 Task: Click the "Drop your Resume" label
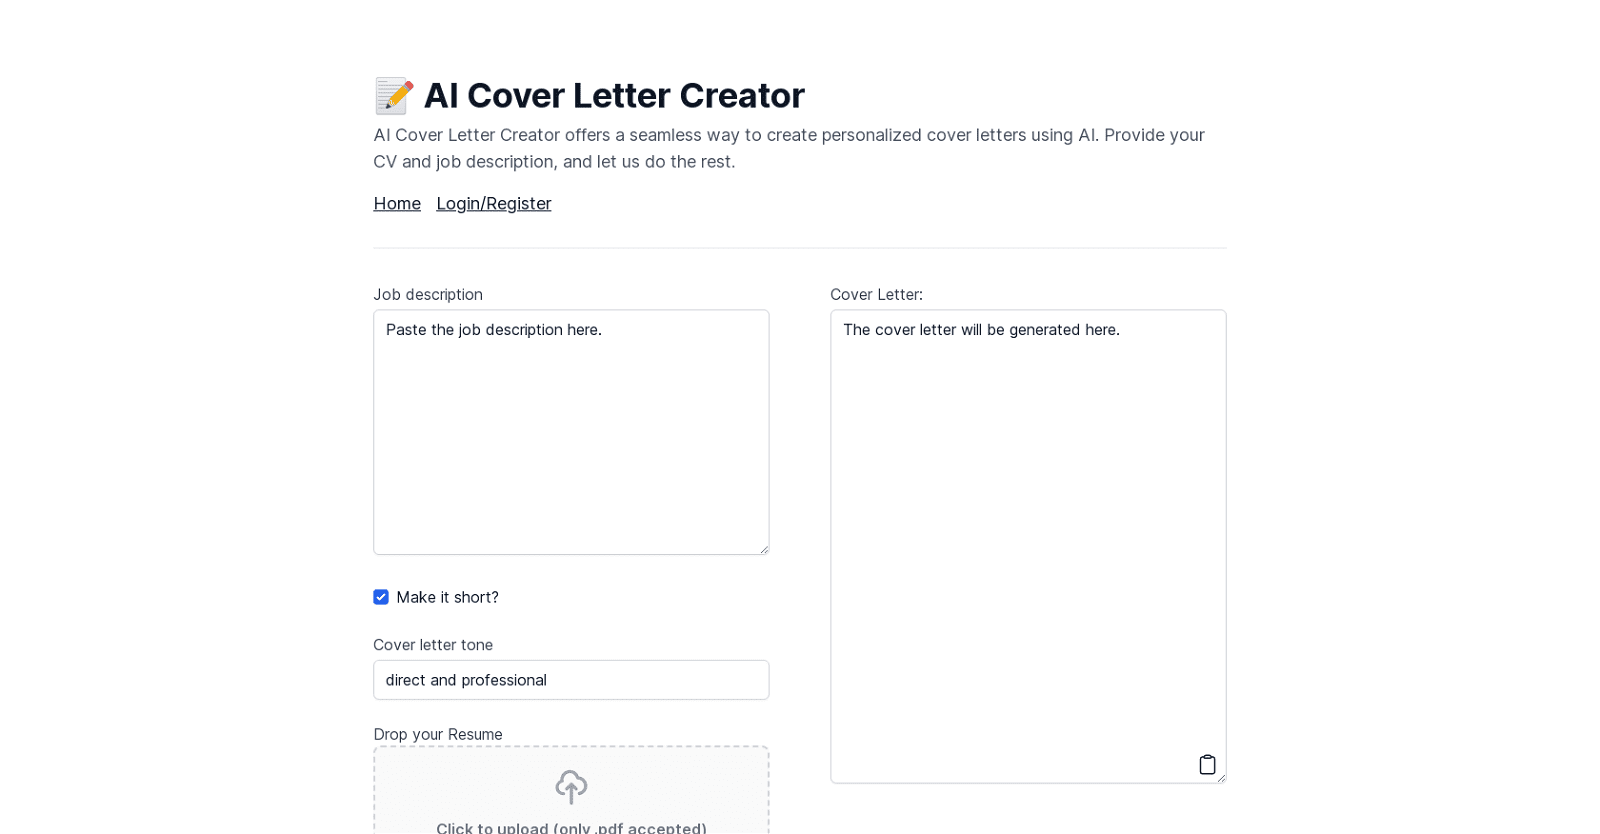(x=438, y=734)
